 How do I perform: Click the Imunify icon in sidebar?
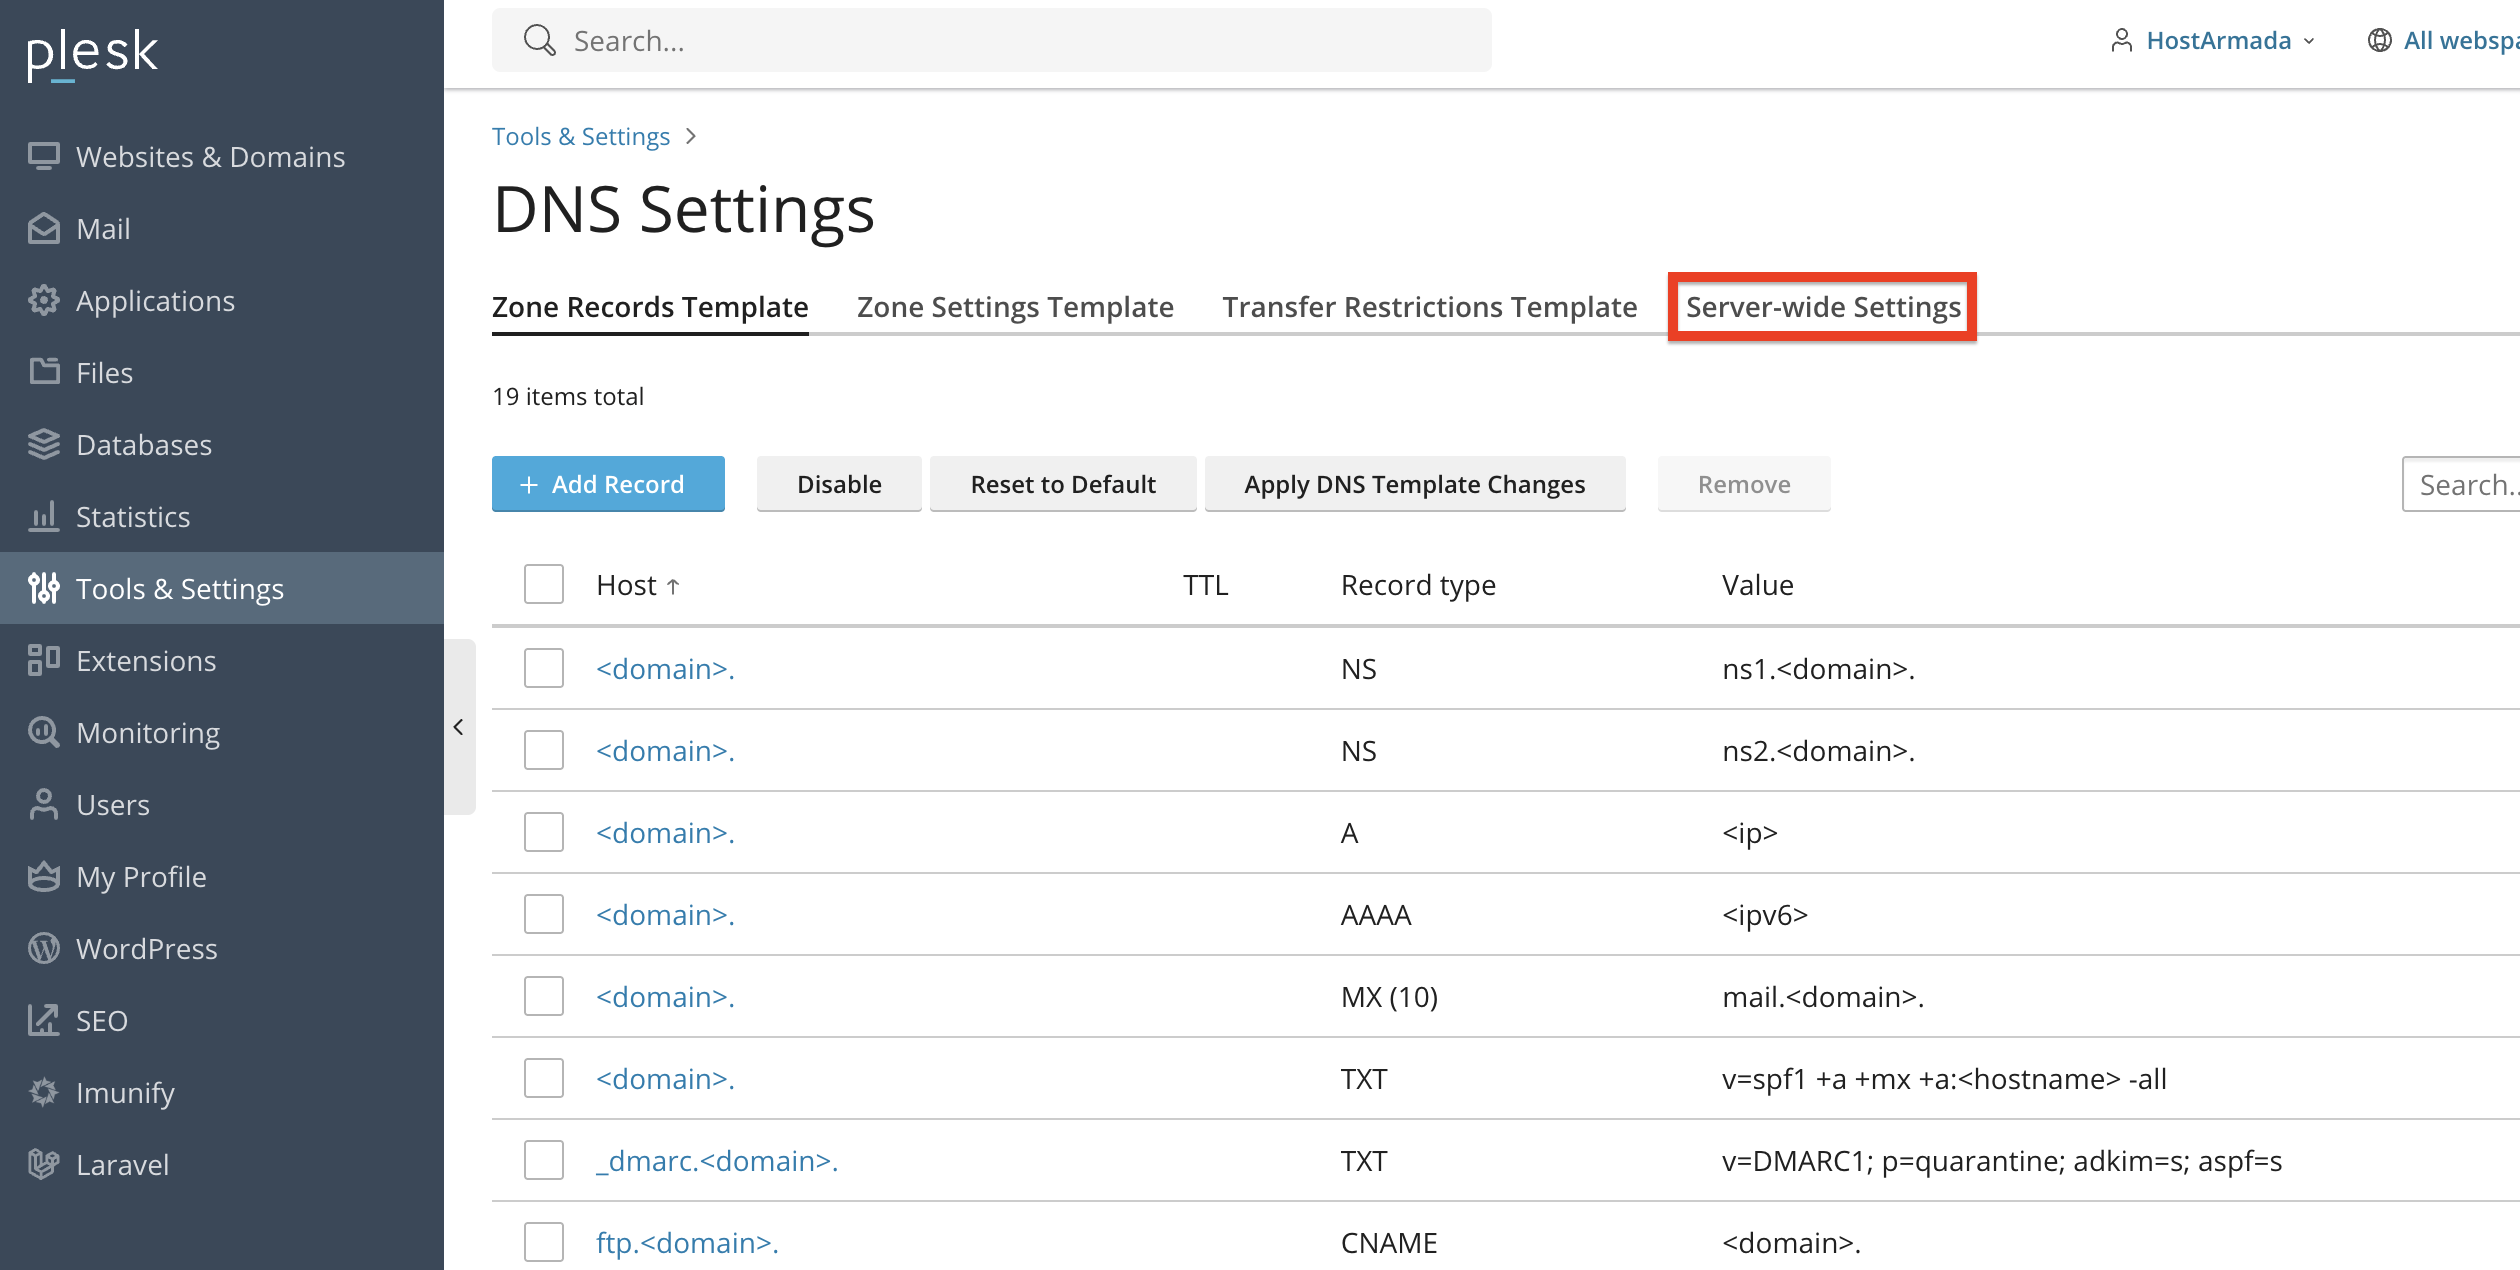(x=43, y=1092)
